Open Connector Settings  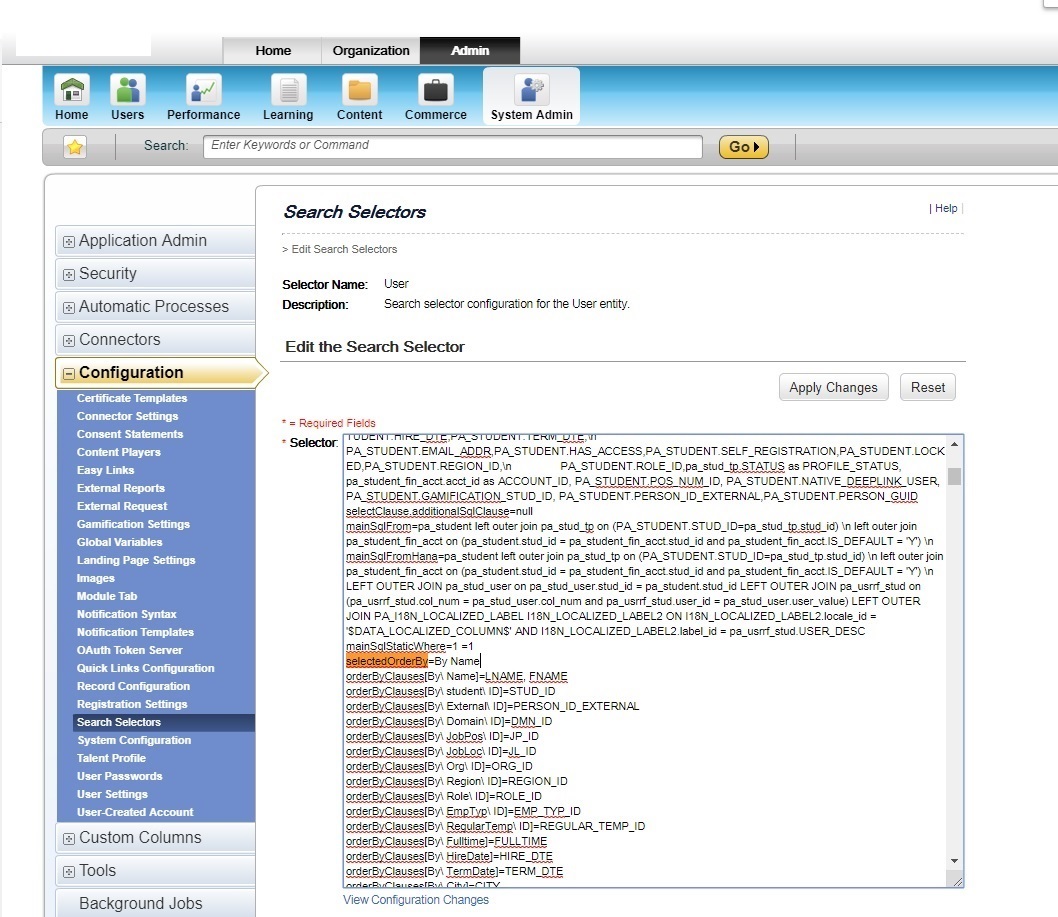[128, 416]
